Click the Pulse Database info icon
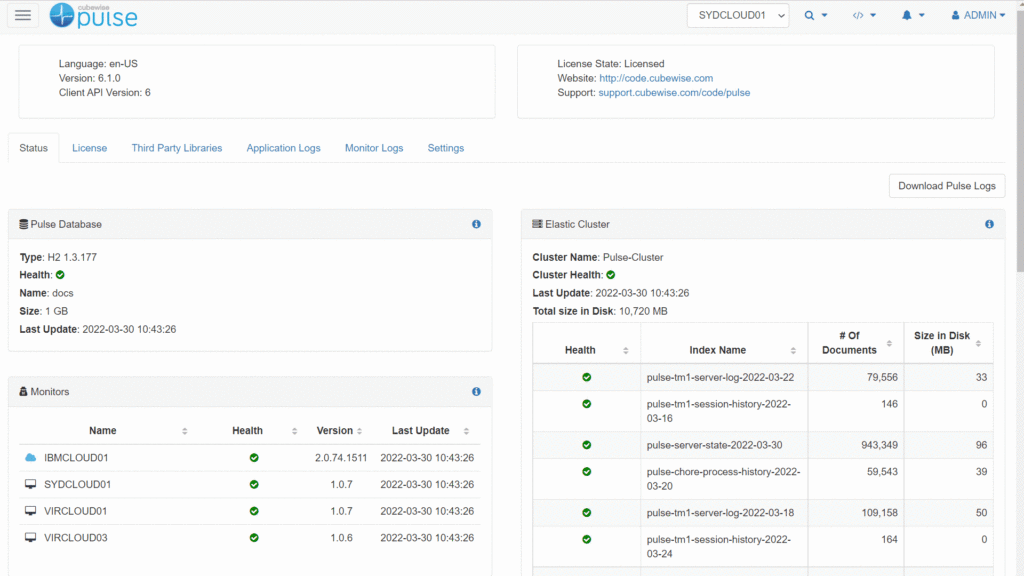The width and height of the screenshot is (1024, 576). 476,224
